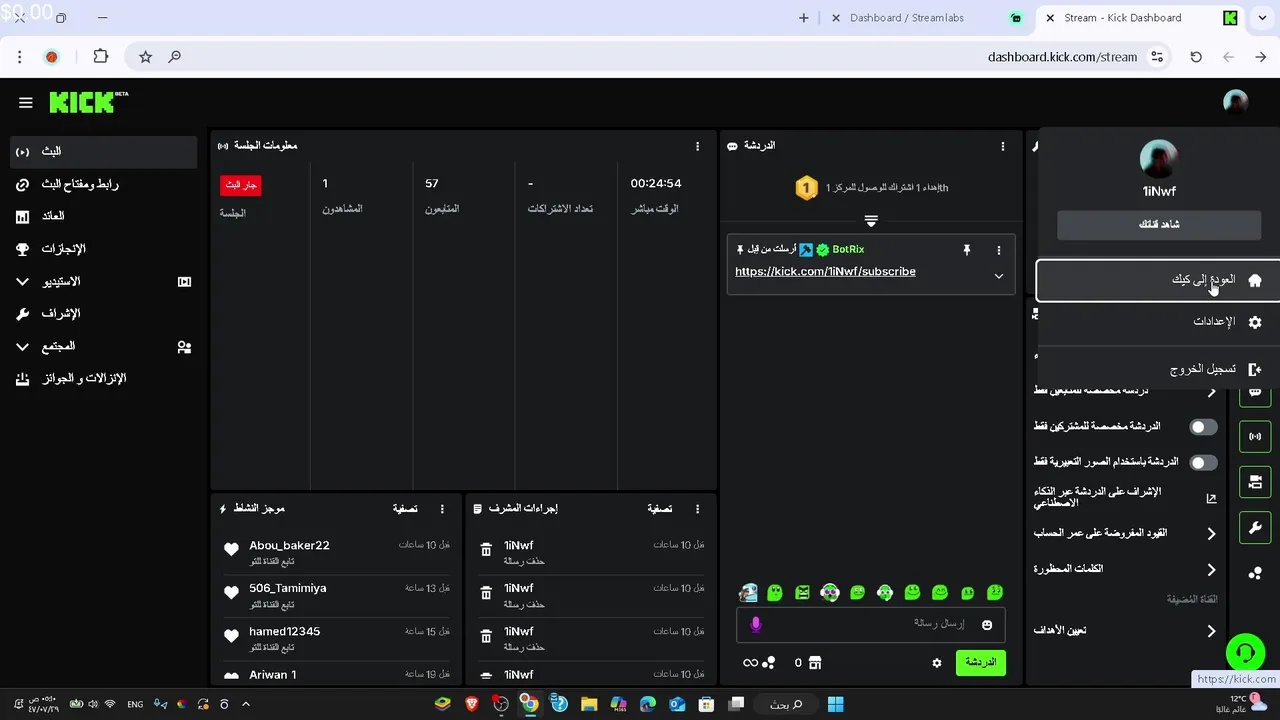
Task: Click the camera/video icon in right rail
Action: click(1255, 482)
